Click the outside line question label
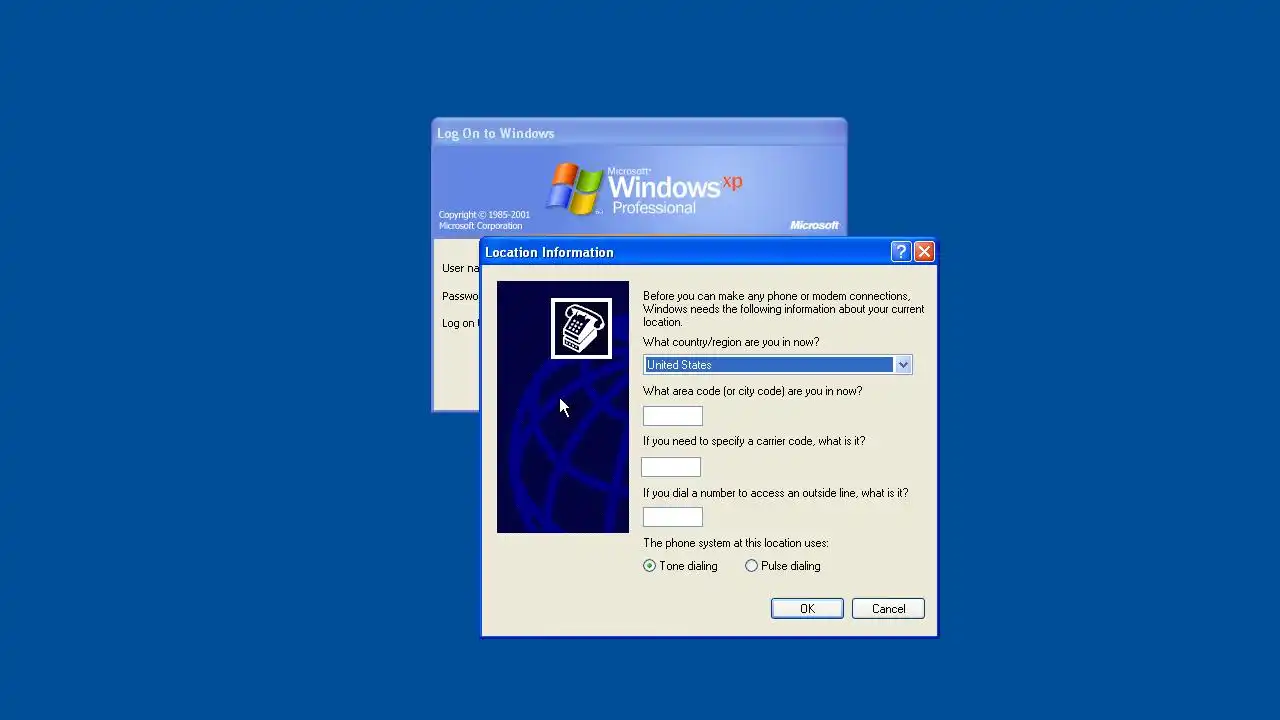 click(x=775, y=493)
